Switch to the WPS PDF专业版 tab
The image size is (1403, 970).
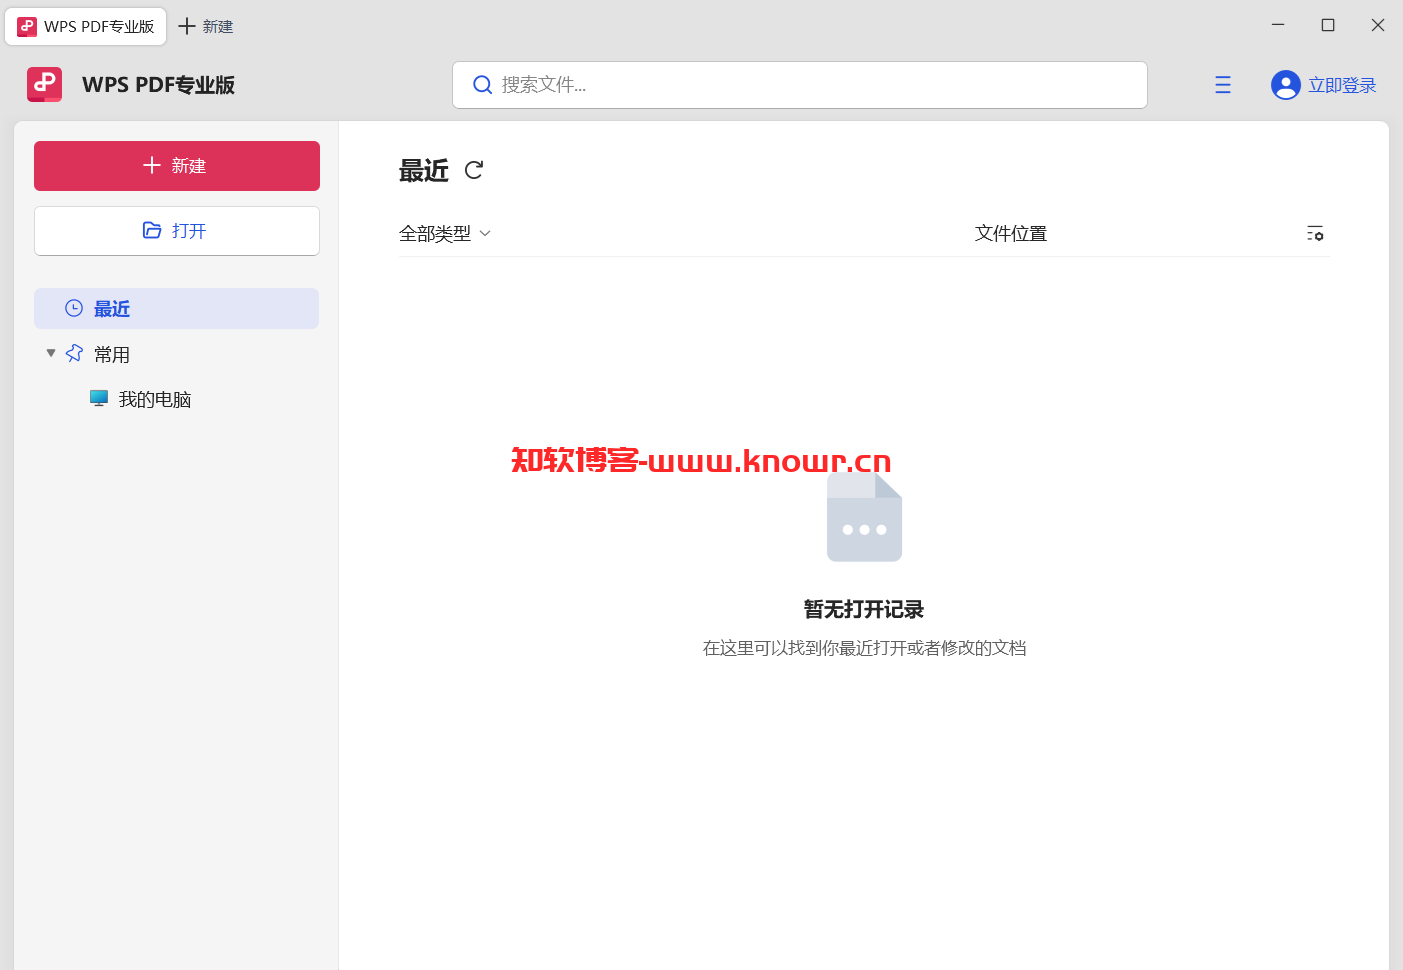click(86, 26)
